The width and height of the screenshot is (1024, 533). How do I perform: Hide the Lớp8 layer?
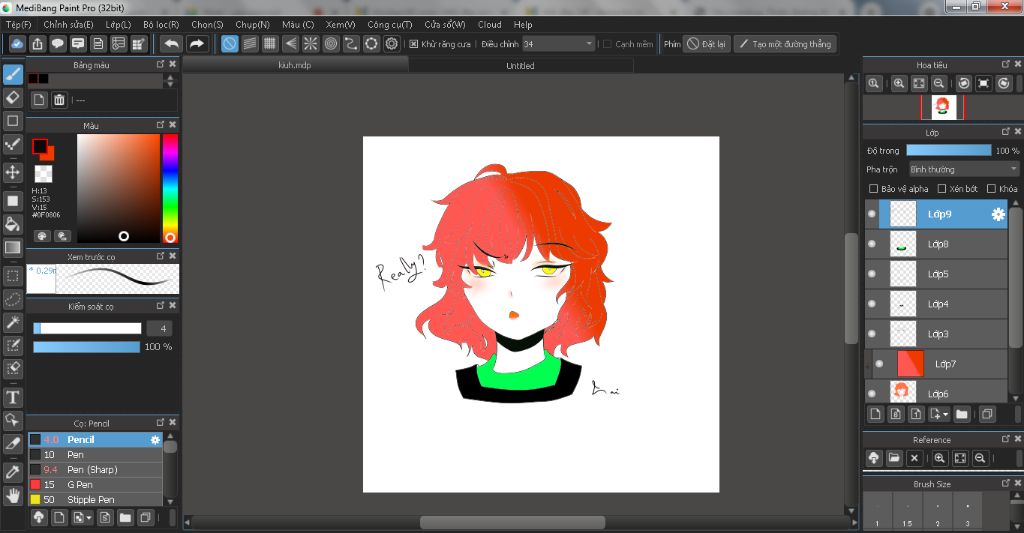(x=872, y=244)
